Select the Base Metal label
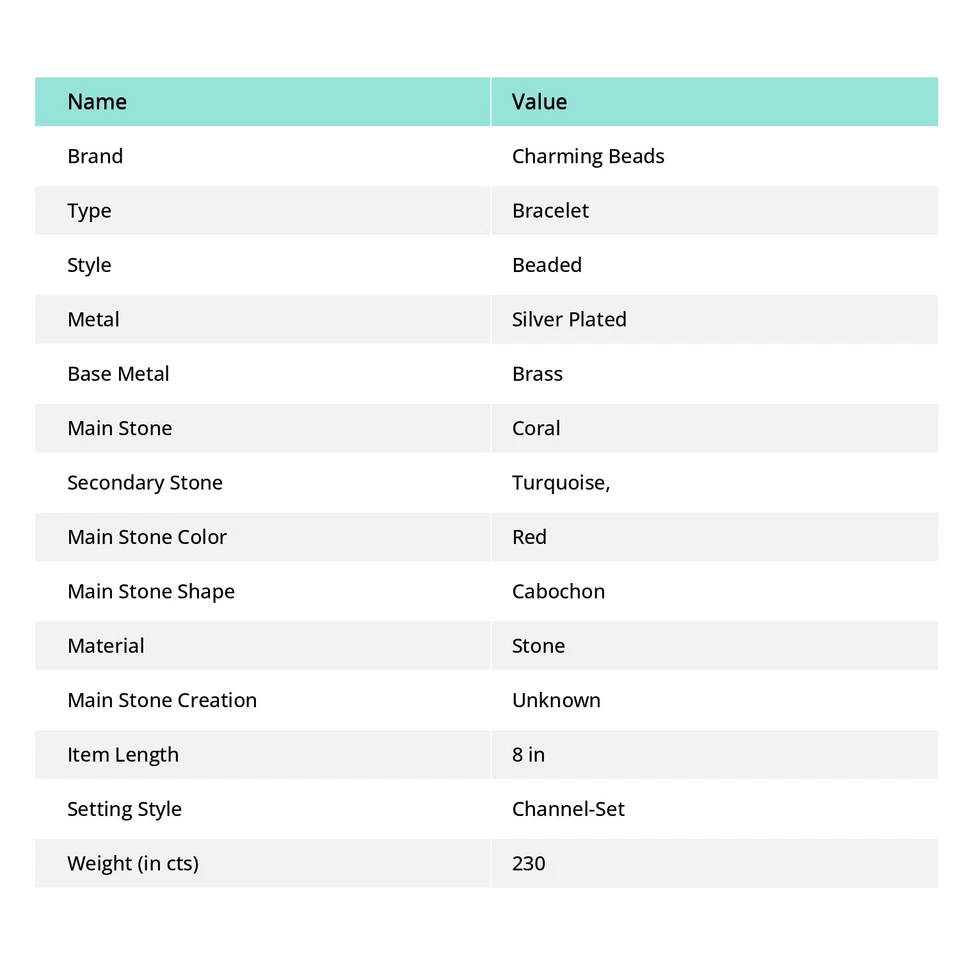This screenshot has height=960, width=960. coord(118,374)
